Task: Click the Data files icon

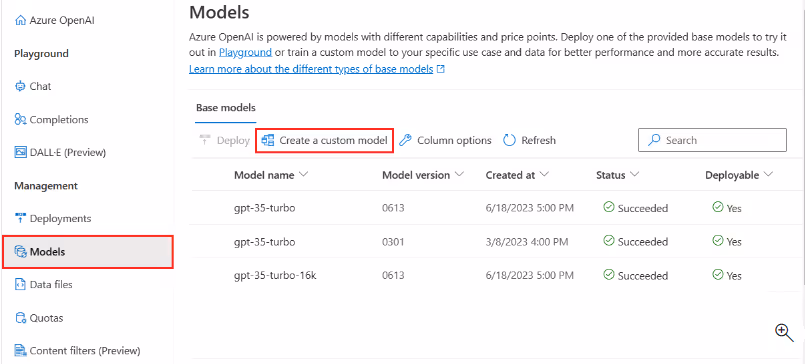Action: click(x=20, y=284)
